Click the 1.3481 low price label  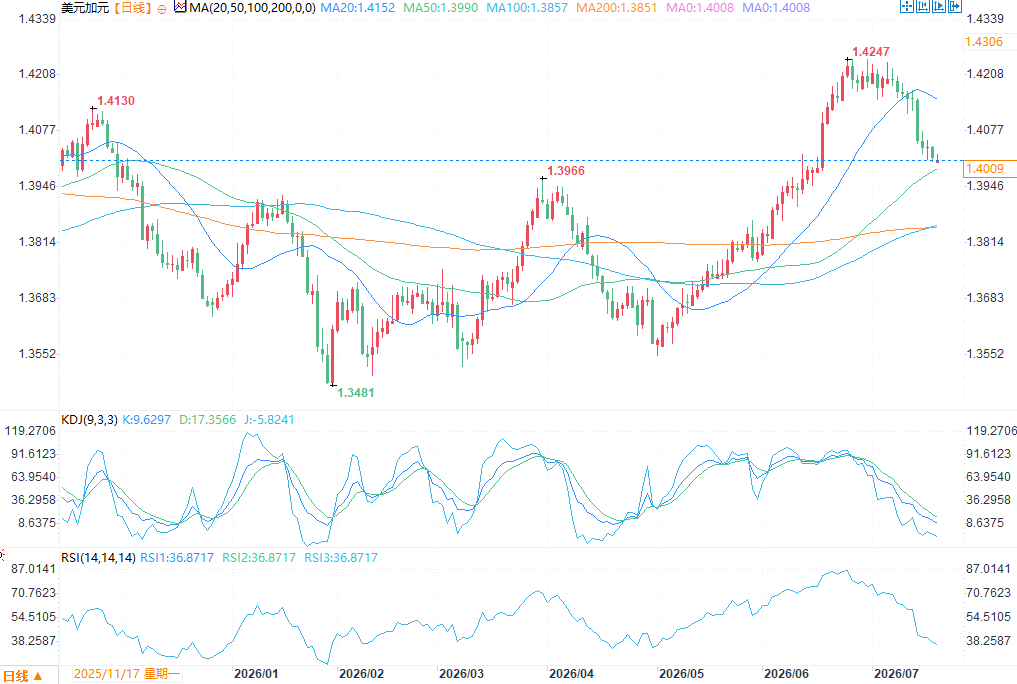click(x=355, y=392)
